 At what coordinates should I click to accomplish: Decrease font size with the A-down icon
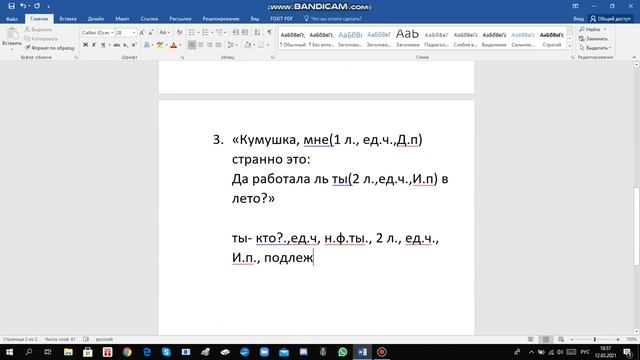[151, 32]
